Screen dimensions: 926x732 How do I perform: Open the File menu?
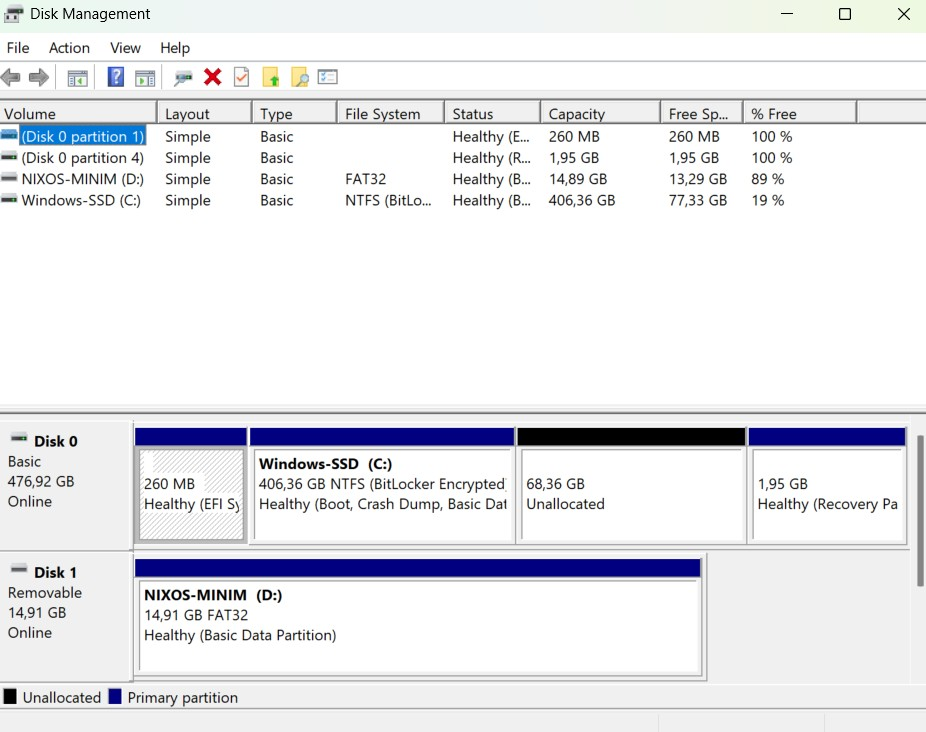coord(18,48)
